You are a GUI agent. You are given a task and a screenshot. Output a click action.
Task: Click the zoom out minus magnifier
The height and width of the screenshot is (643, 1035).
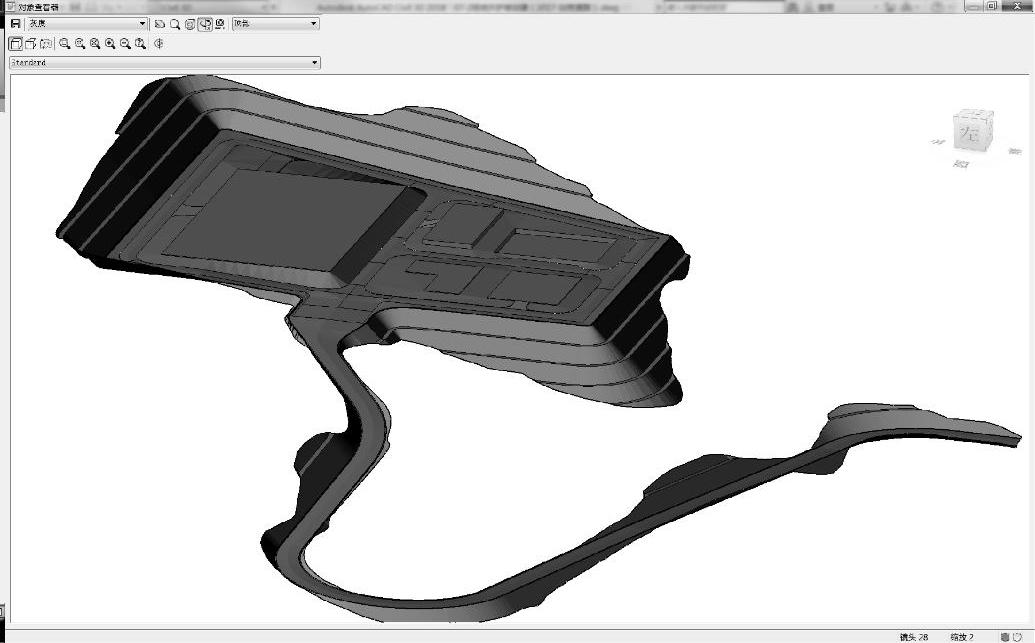[125, 44]
